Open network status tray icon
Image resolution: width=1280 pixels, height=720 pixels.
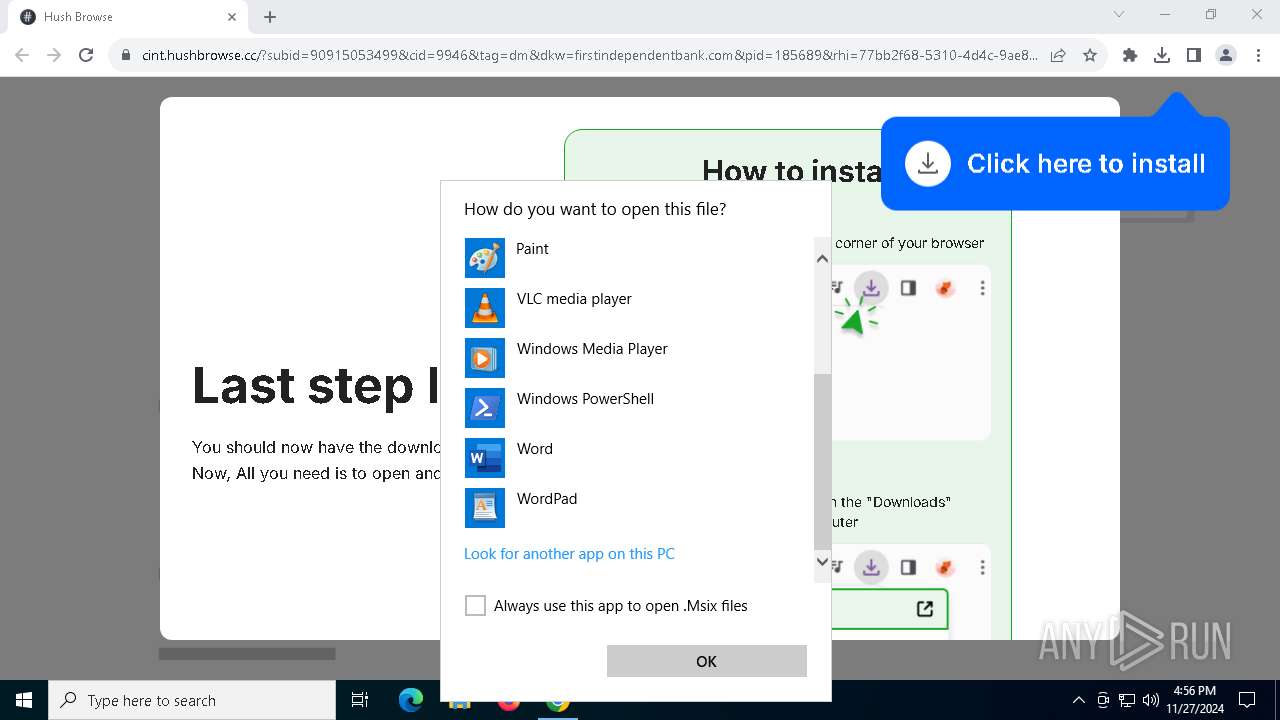pyautogui.click(x=1127, y=700)
